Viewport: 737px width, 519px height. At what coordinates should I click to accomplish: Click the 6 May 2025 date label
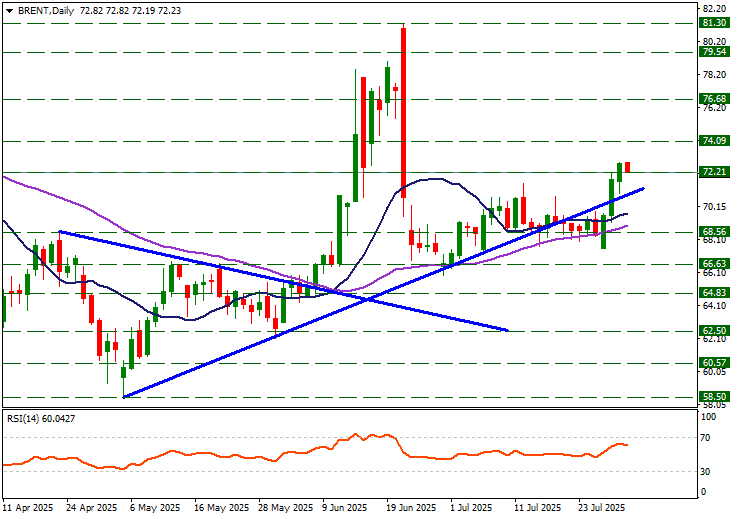(x=155, y=508)
